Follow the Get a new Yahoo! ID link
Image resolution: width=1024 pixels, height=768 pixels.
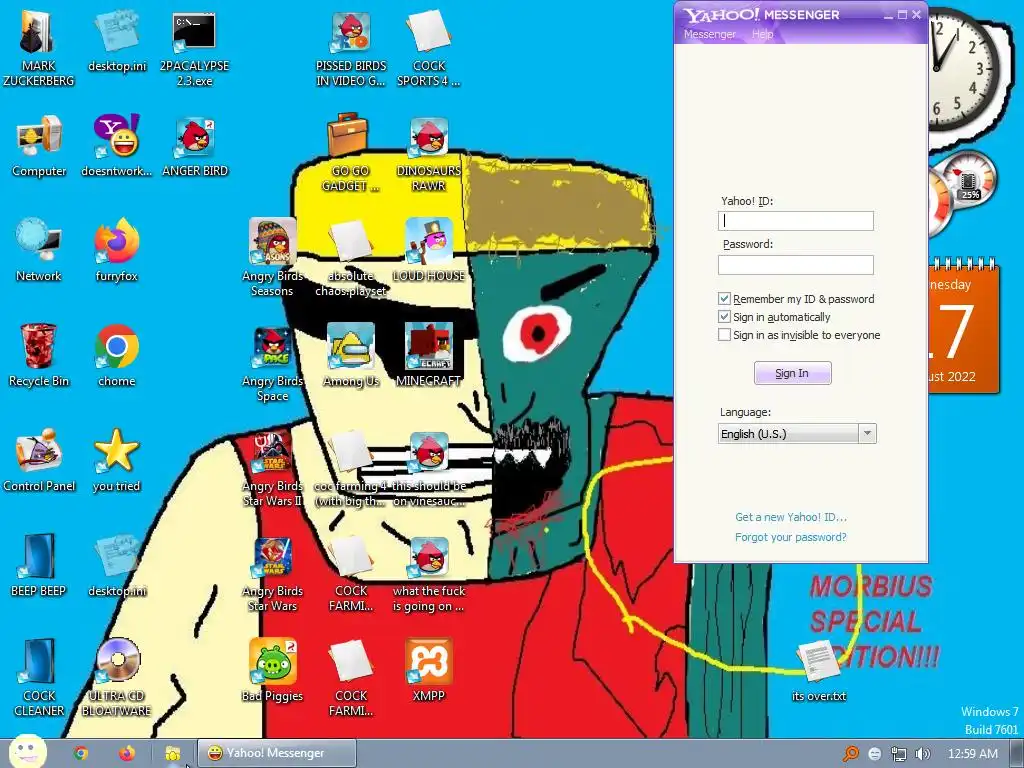point(791,517)
